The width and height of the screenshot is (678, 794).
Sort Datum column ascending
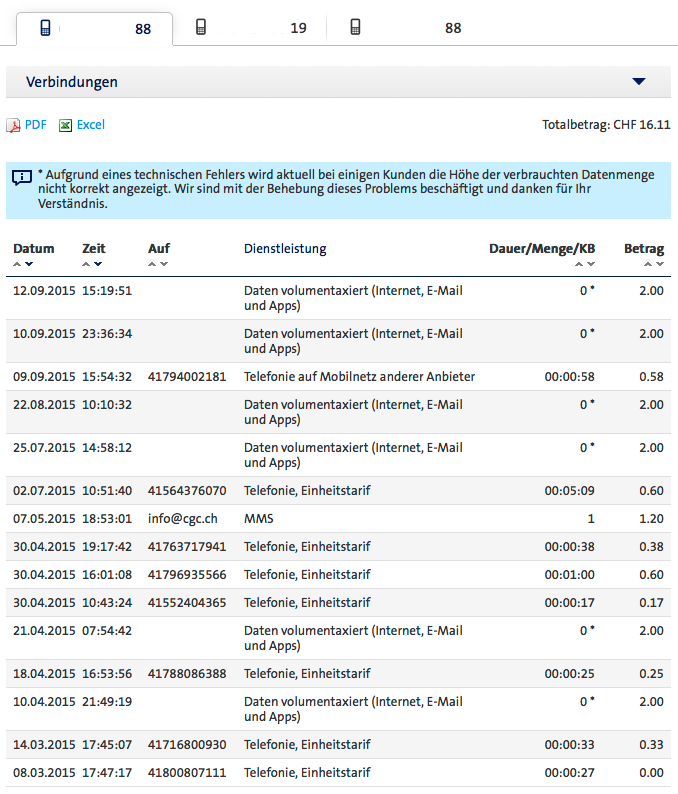[x=17, y=264]
